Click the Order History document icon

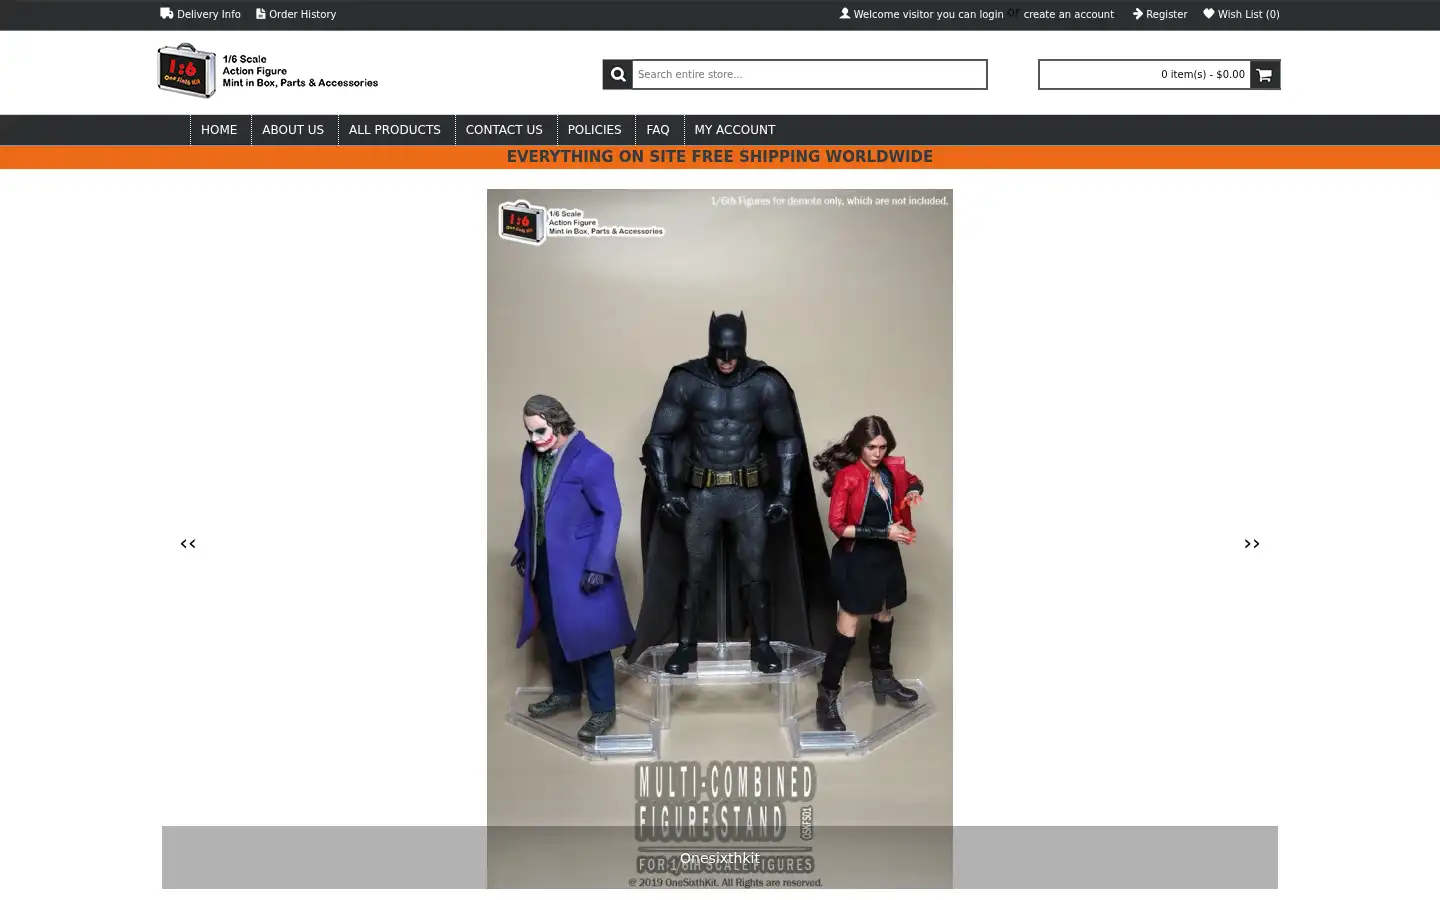click(x=261, y=14)
